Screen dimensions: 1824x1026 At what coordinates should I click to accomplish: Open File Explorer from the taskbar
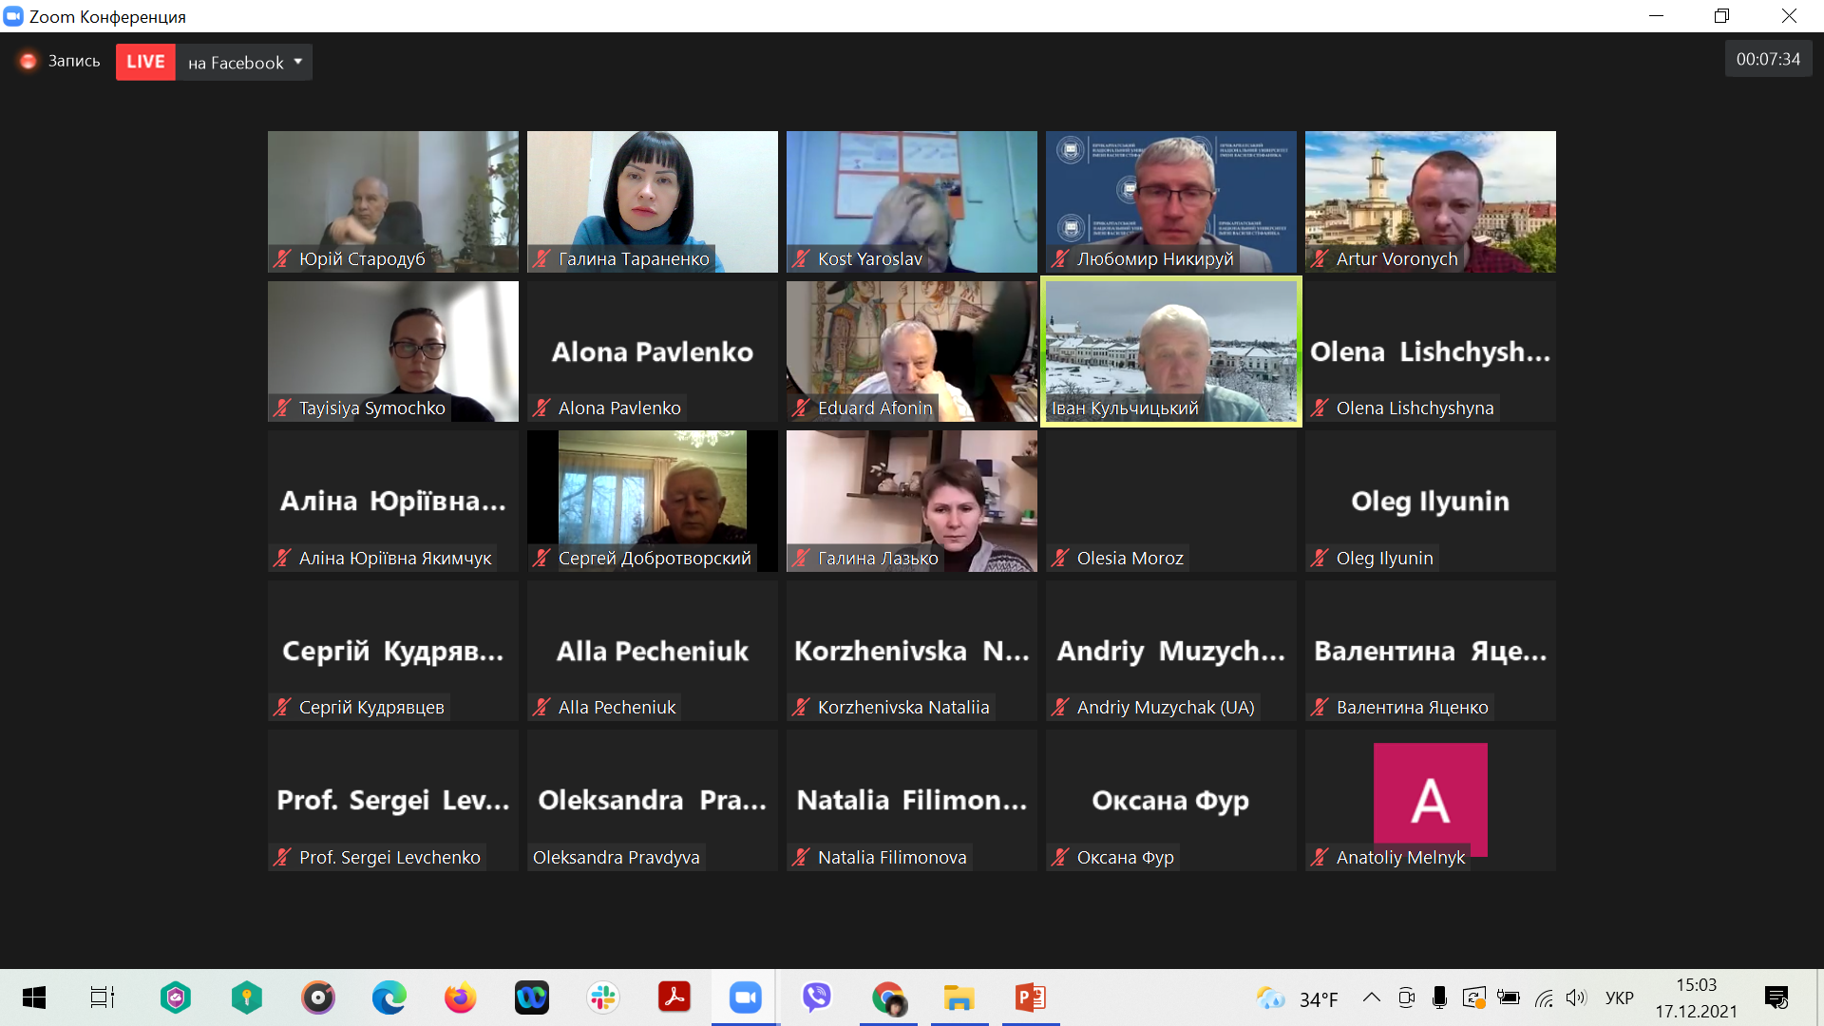tap(959, 997)
